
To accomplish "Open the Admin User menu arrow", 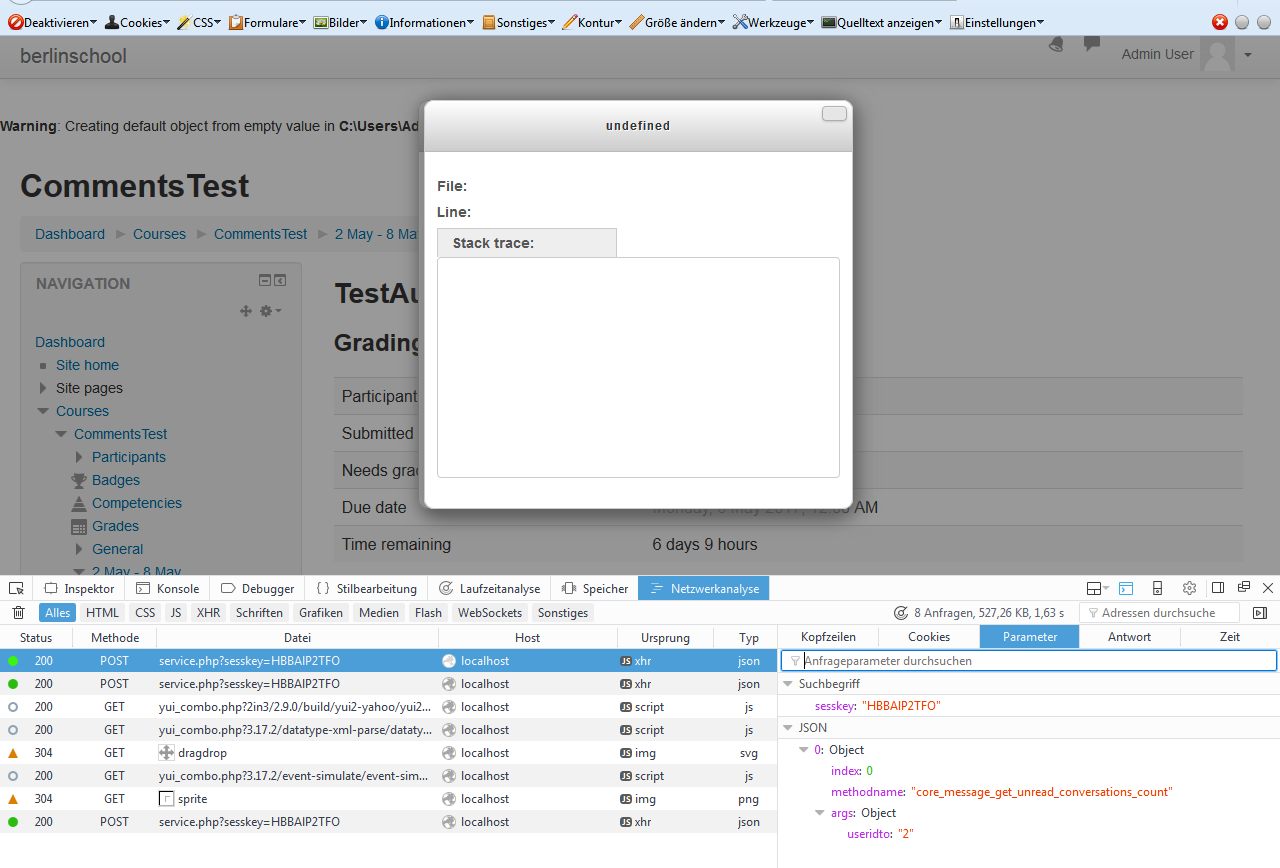I will [1248, 55].
